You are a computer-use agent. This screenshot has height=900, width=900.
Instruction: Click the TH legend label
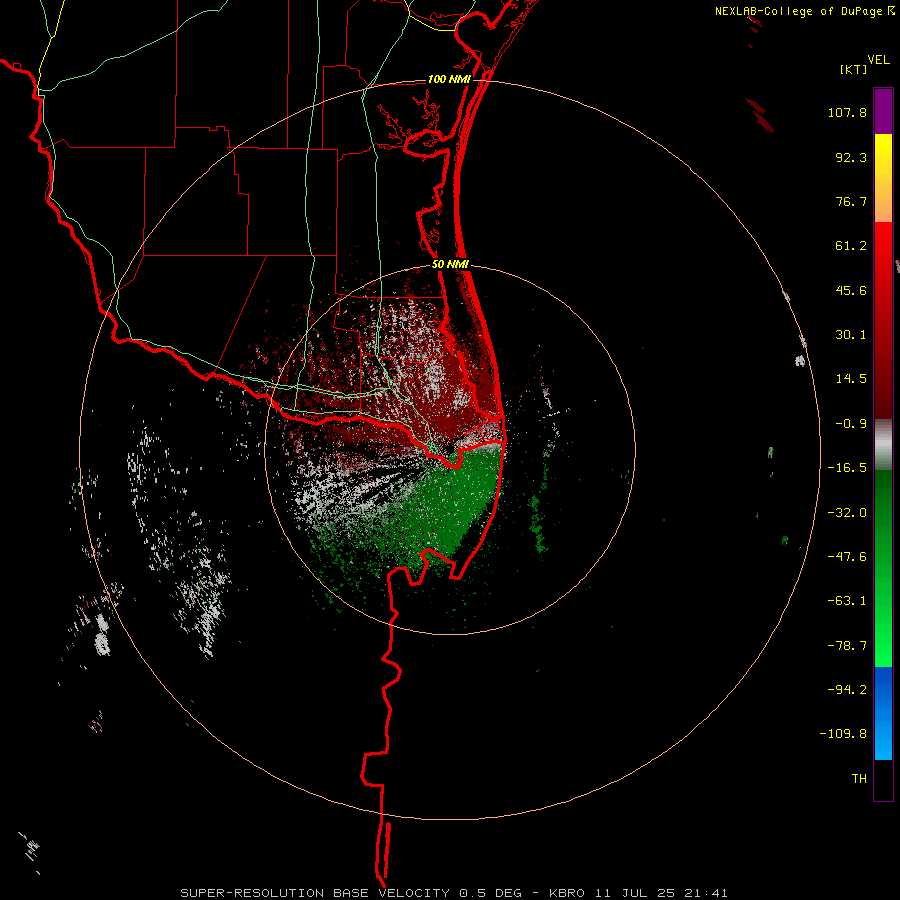pos(859,779)
